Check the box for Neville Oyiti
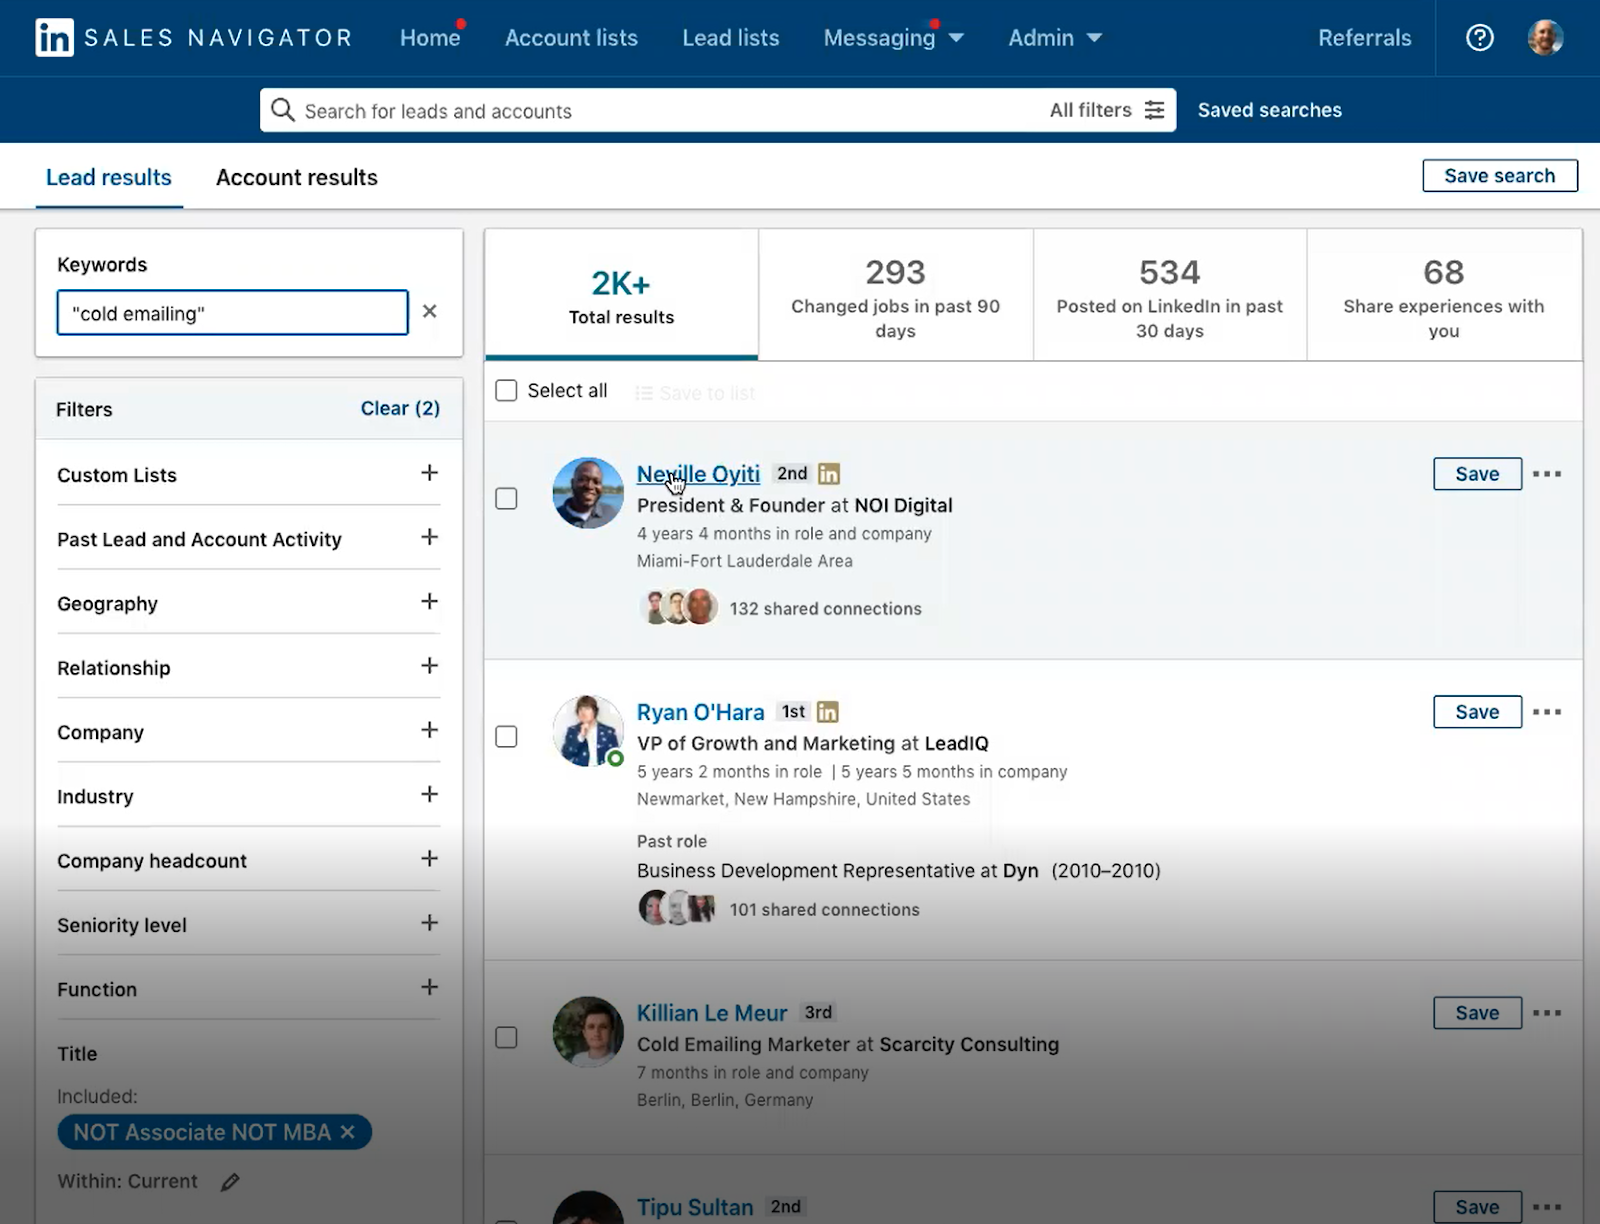The height and width of the screenshot is (1224, 1600). pyautogui.click(x=507, y=498)
